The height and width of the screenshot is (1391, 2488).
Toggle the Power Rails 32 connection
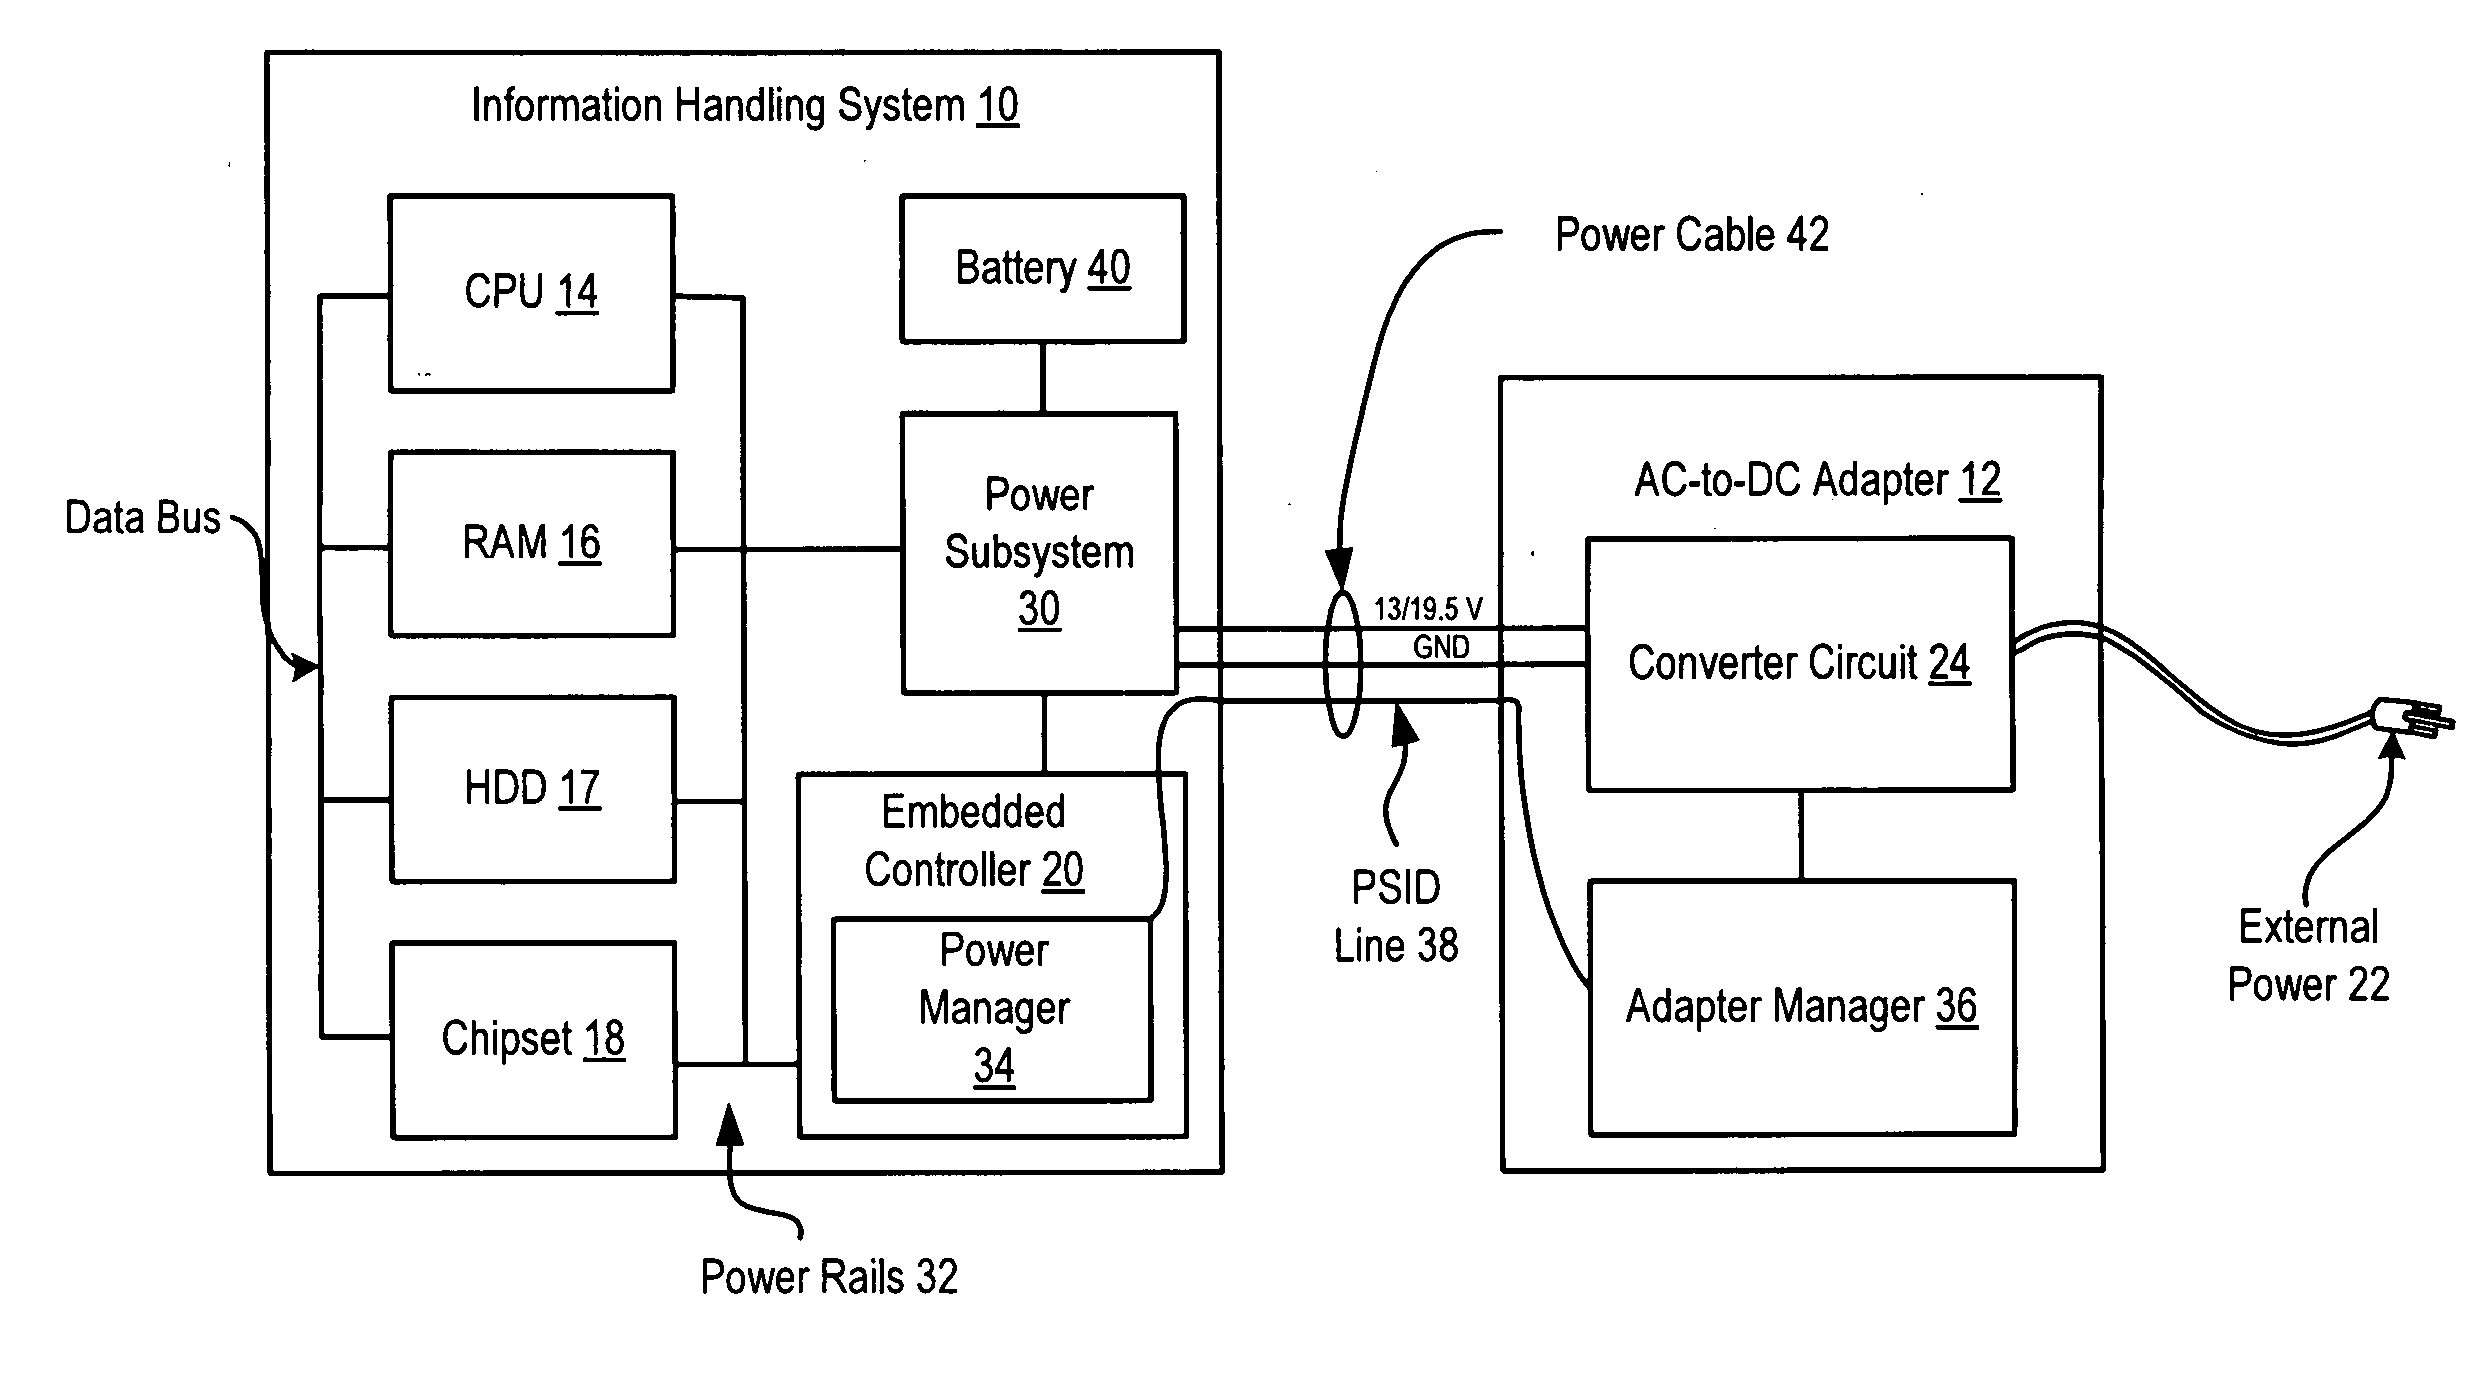click(677, 1068)
